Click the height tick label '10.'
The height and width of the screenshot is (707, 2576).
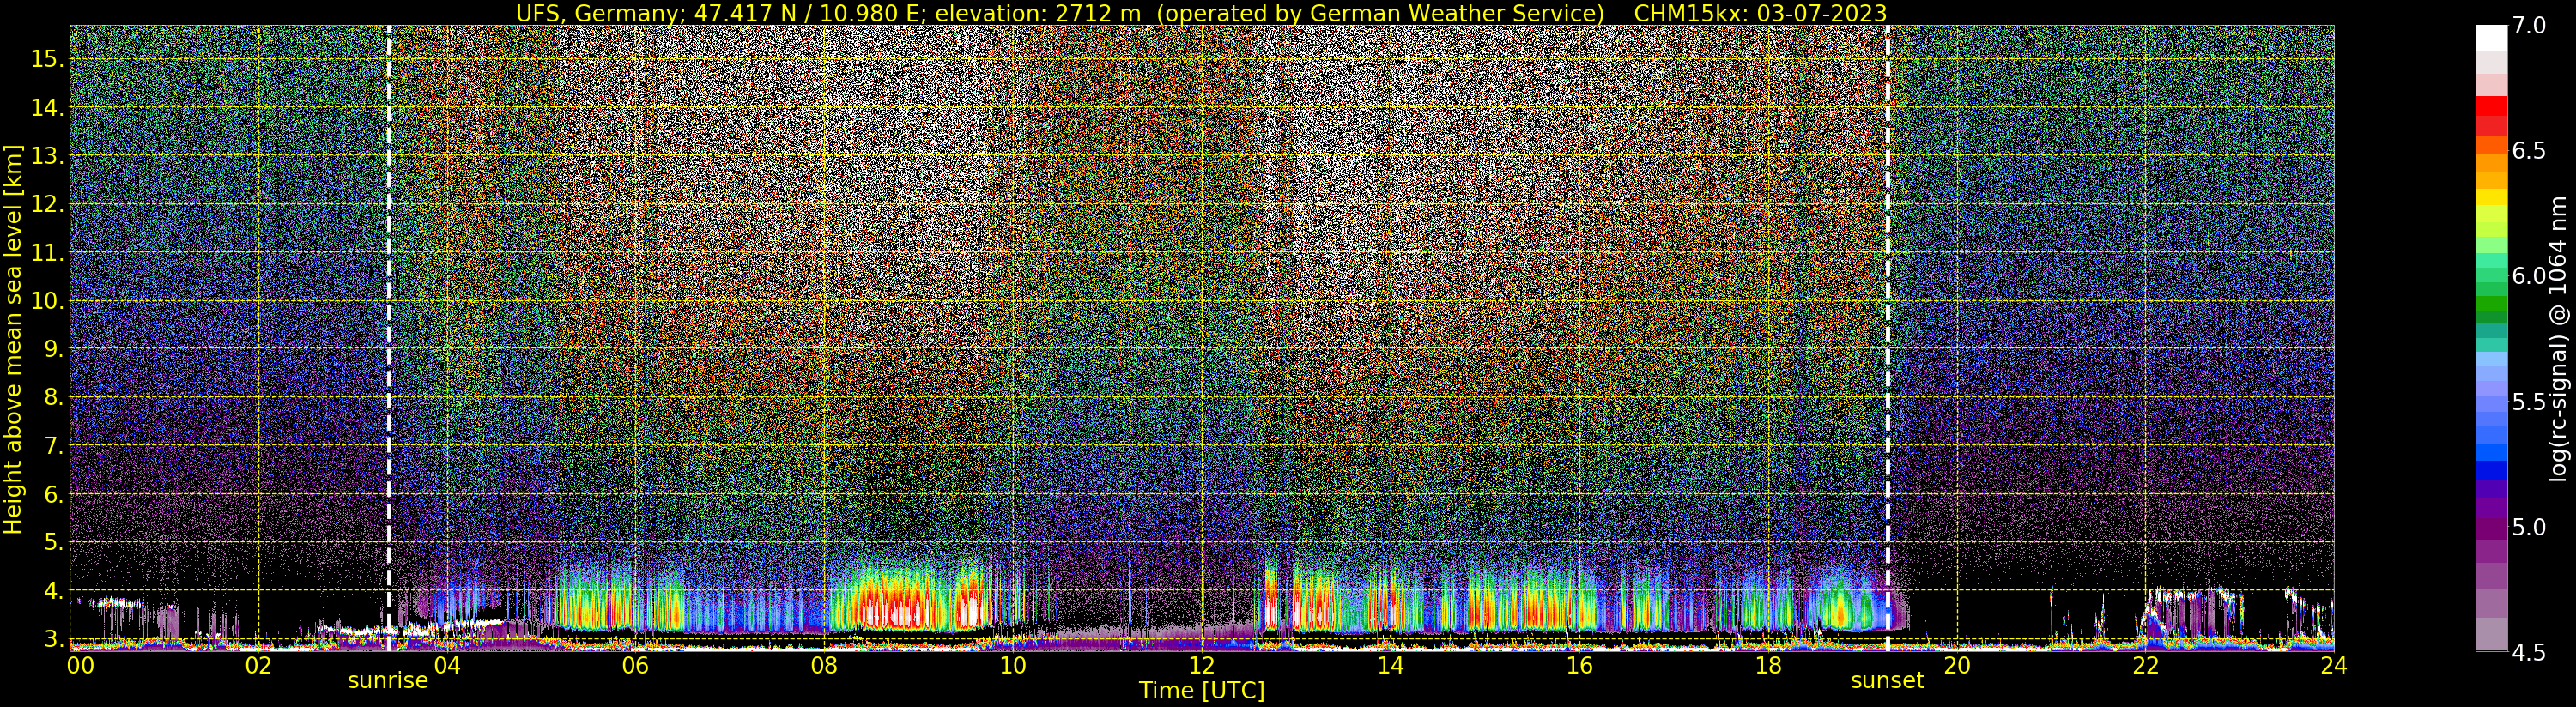tap(47, 301)
